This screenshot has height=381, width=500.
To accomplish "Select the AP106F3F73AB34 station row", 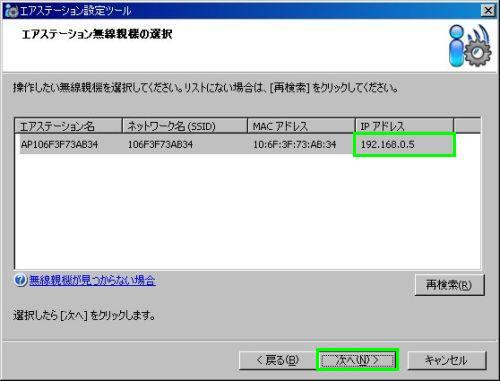I will coord(237,145).
